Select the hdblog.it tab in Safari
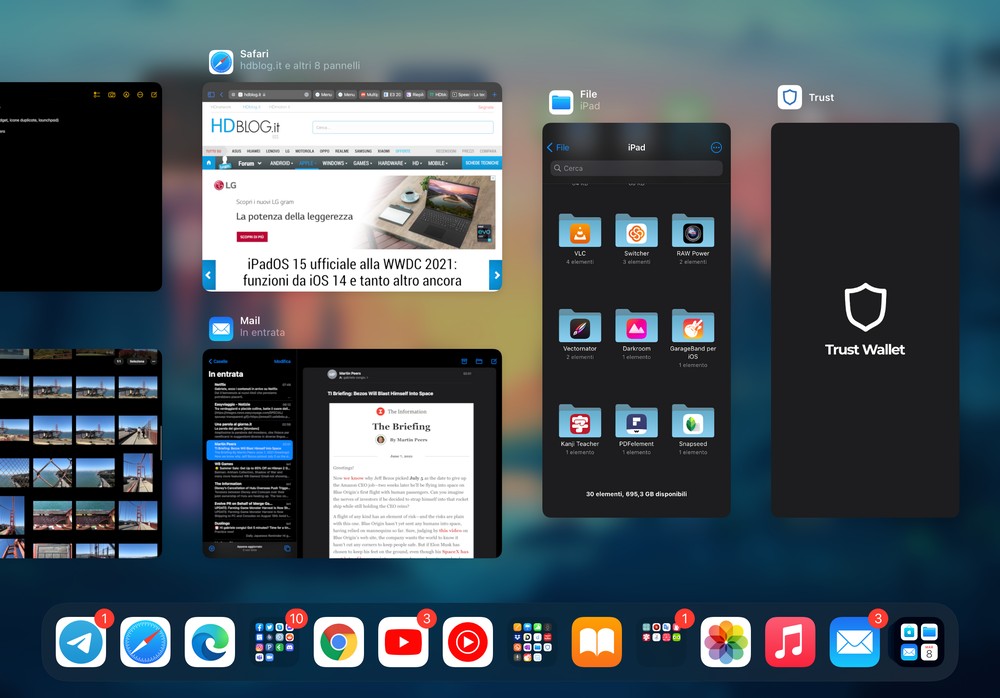1000x698 pixels. coord(270,94)
